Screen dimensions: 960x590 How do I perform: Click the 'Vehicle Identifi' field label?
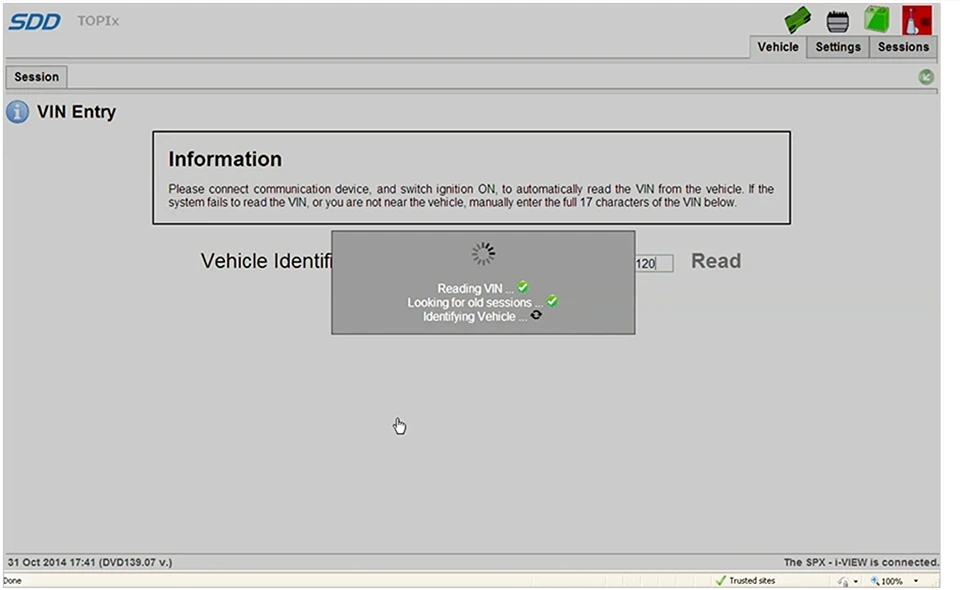(x=266, y=261)
